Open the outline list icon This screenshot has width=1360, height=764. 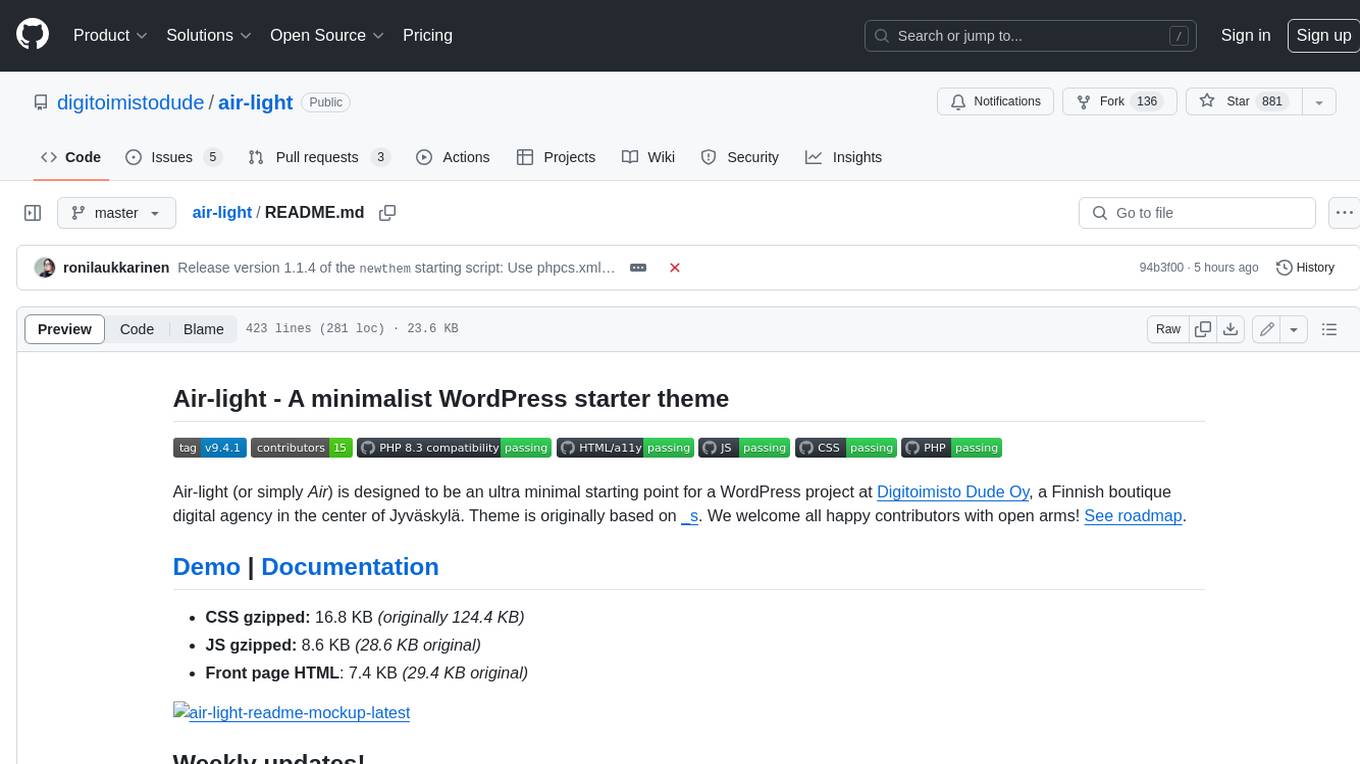pos(1329,329)
